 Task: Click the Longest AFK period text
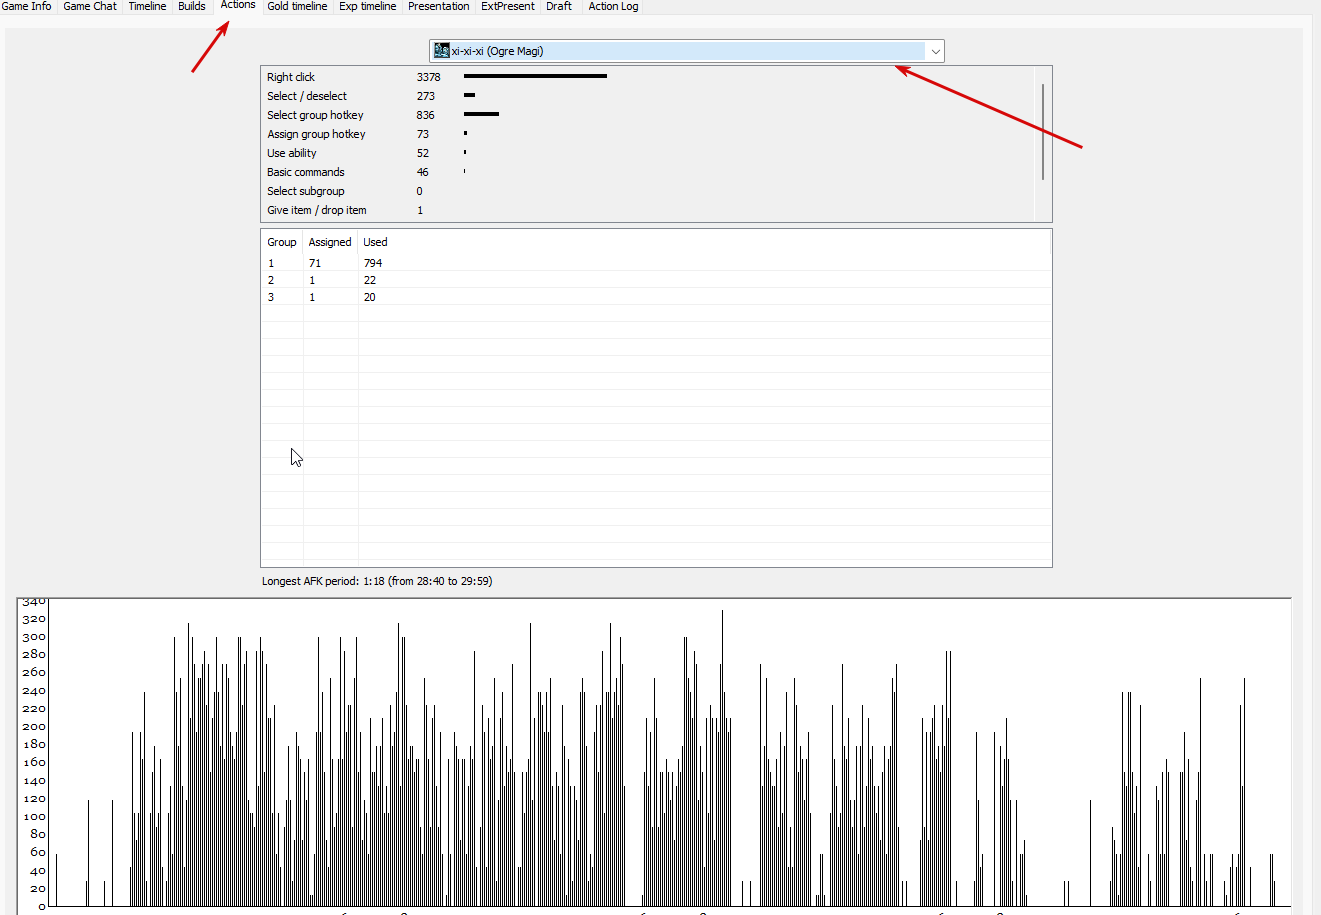377,581
